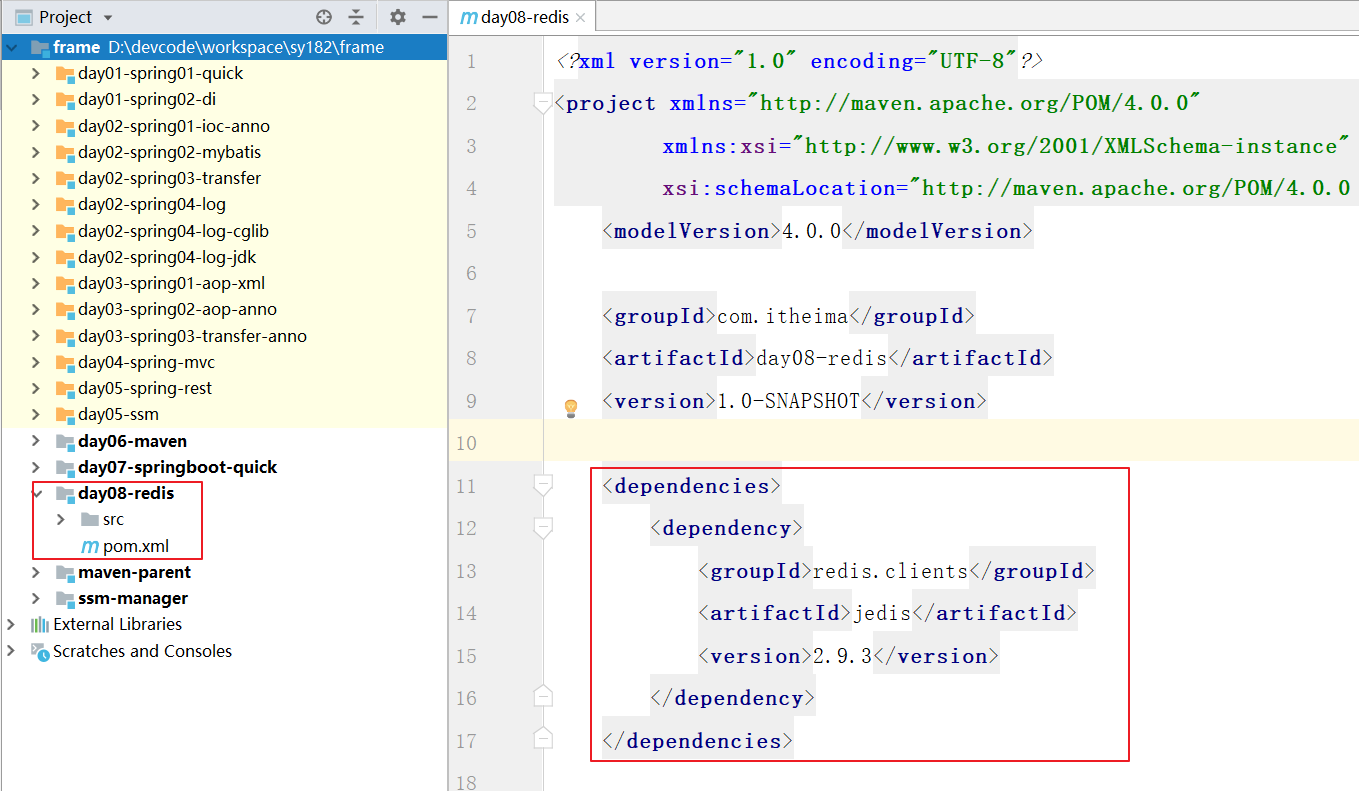The width and height of the screenshot is (1359, 791).
Task: Expand the day01-spring01-quick module
Action: tap(36, 73)
